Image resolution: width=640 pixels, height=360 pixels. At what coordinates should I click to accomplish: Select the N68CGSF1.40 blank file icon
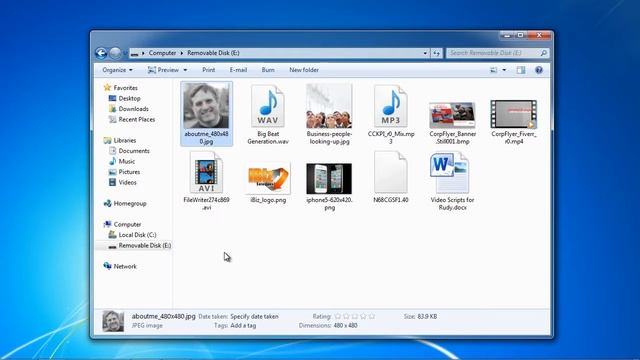pos(391,172)
